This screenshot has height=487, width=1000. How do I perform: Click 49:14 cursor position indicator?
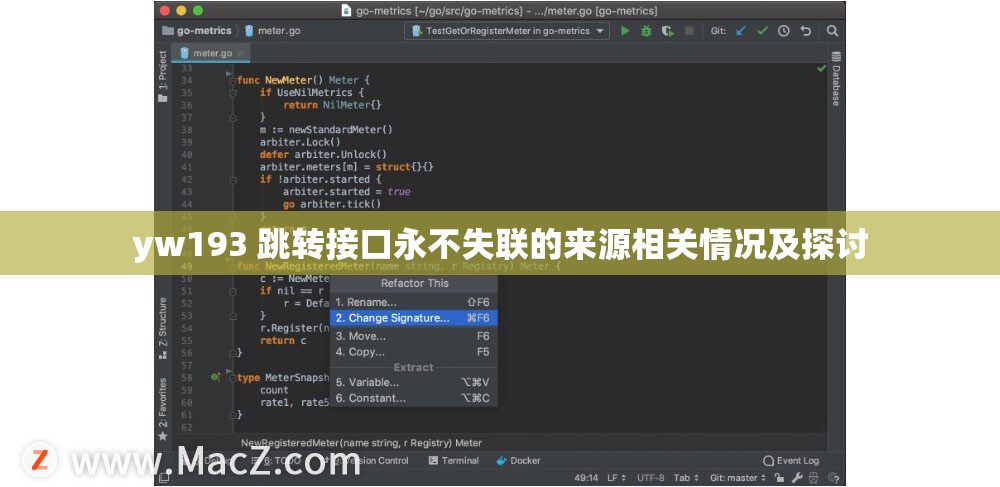point(586,477)
